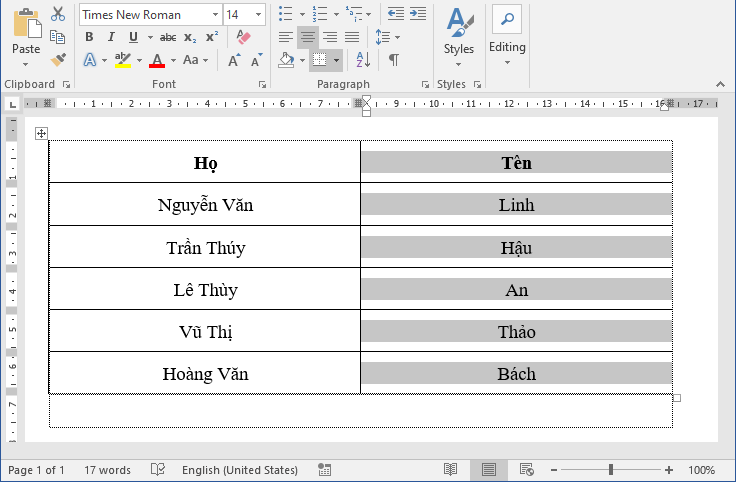
Task: Click the Text Effects A icon
Action: tap(90, 60)
